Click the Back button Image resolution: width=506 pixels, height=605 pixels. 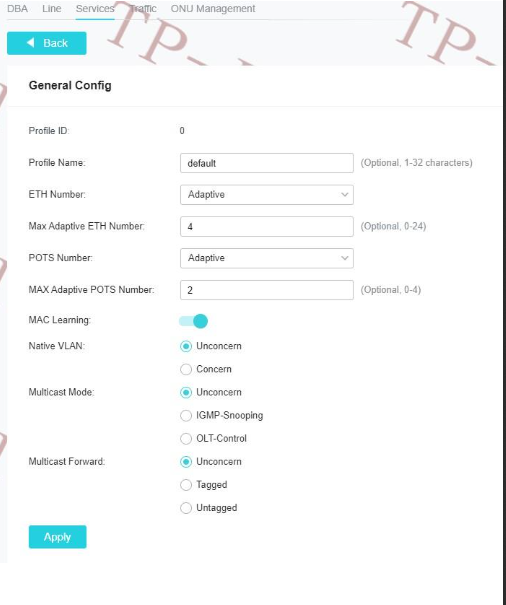(47, 43)
